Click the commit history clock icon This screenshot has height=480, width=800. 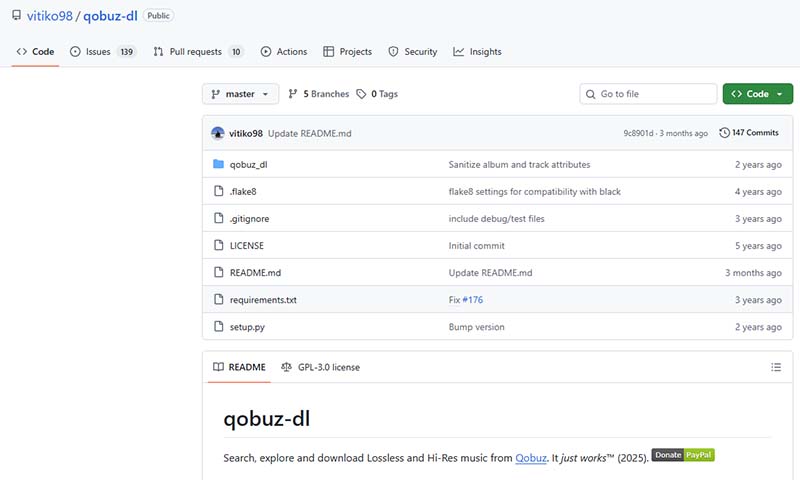[725, 133]
